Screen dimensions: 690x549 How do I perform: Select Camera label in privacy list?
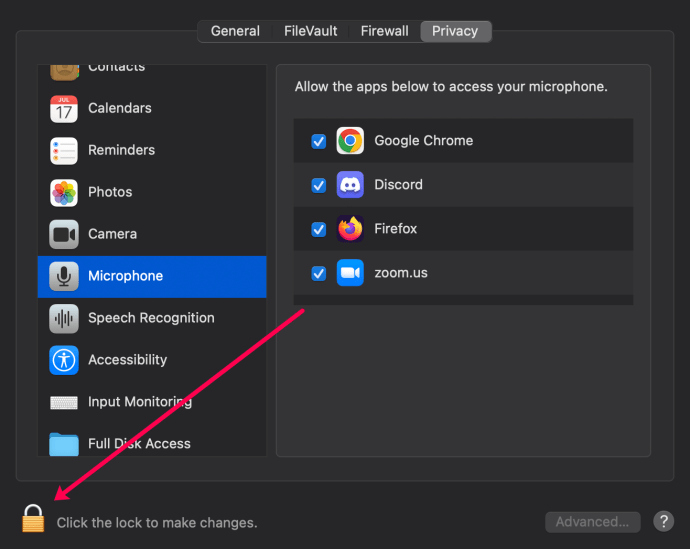coord(113,234)
